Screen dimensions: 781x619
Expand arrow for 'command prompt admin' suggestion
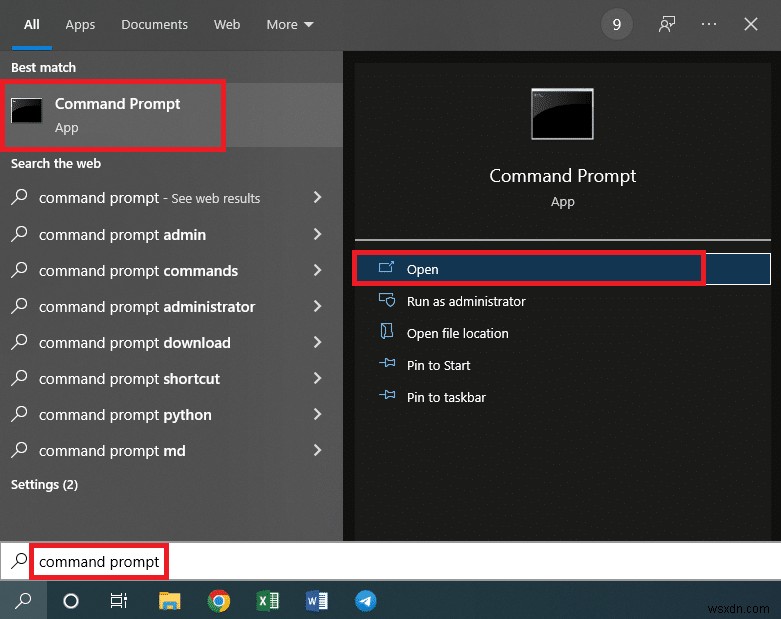[317, 235]
